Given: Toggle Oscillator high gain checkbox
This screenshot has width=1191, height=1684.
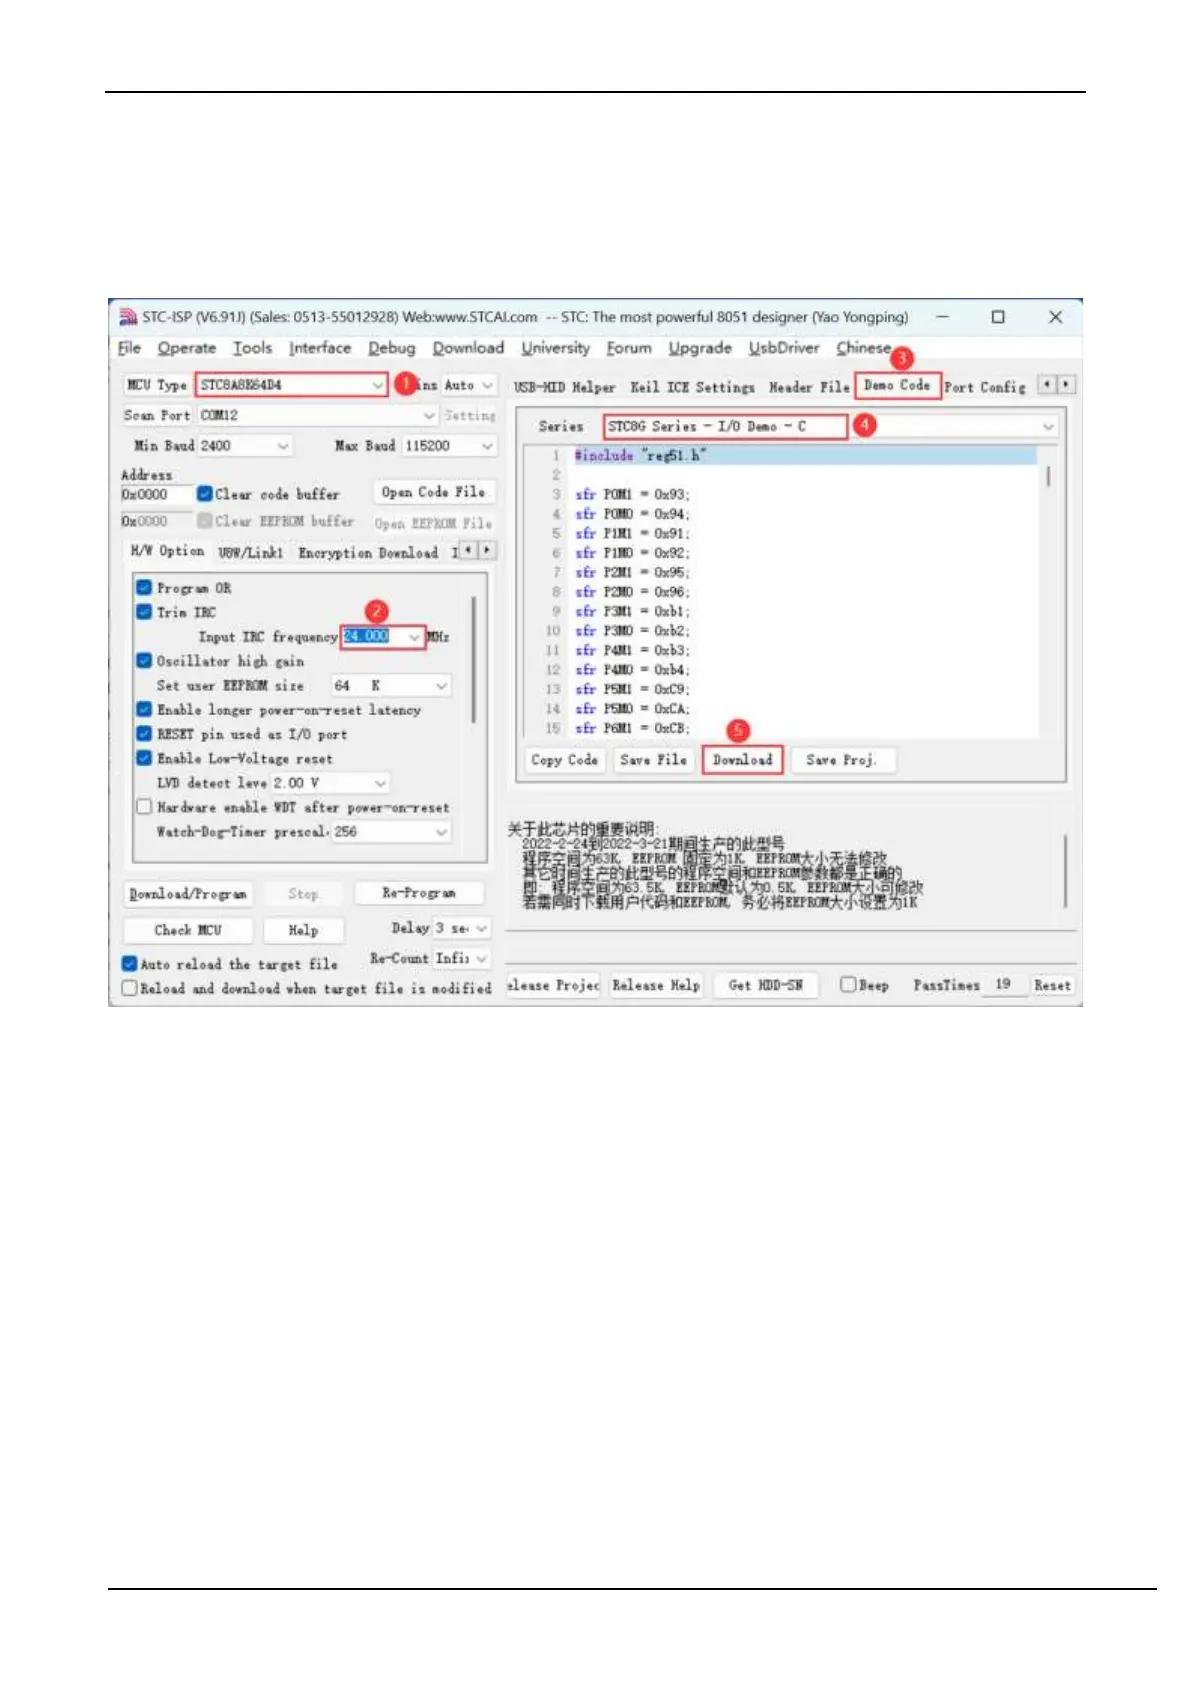Looking at the screenshot, I should [144, 661].
